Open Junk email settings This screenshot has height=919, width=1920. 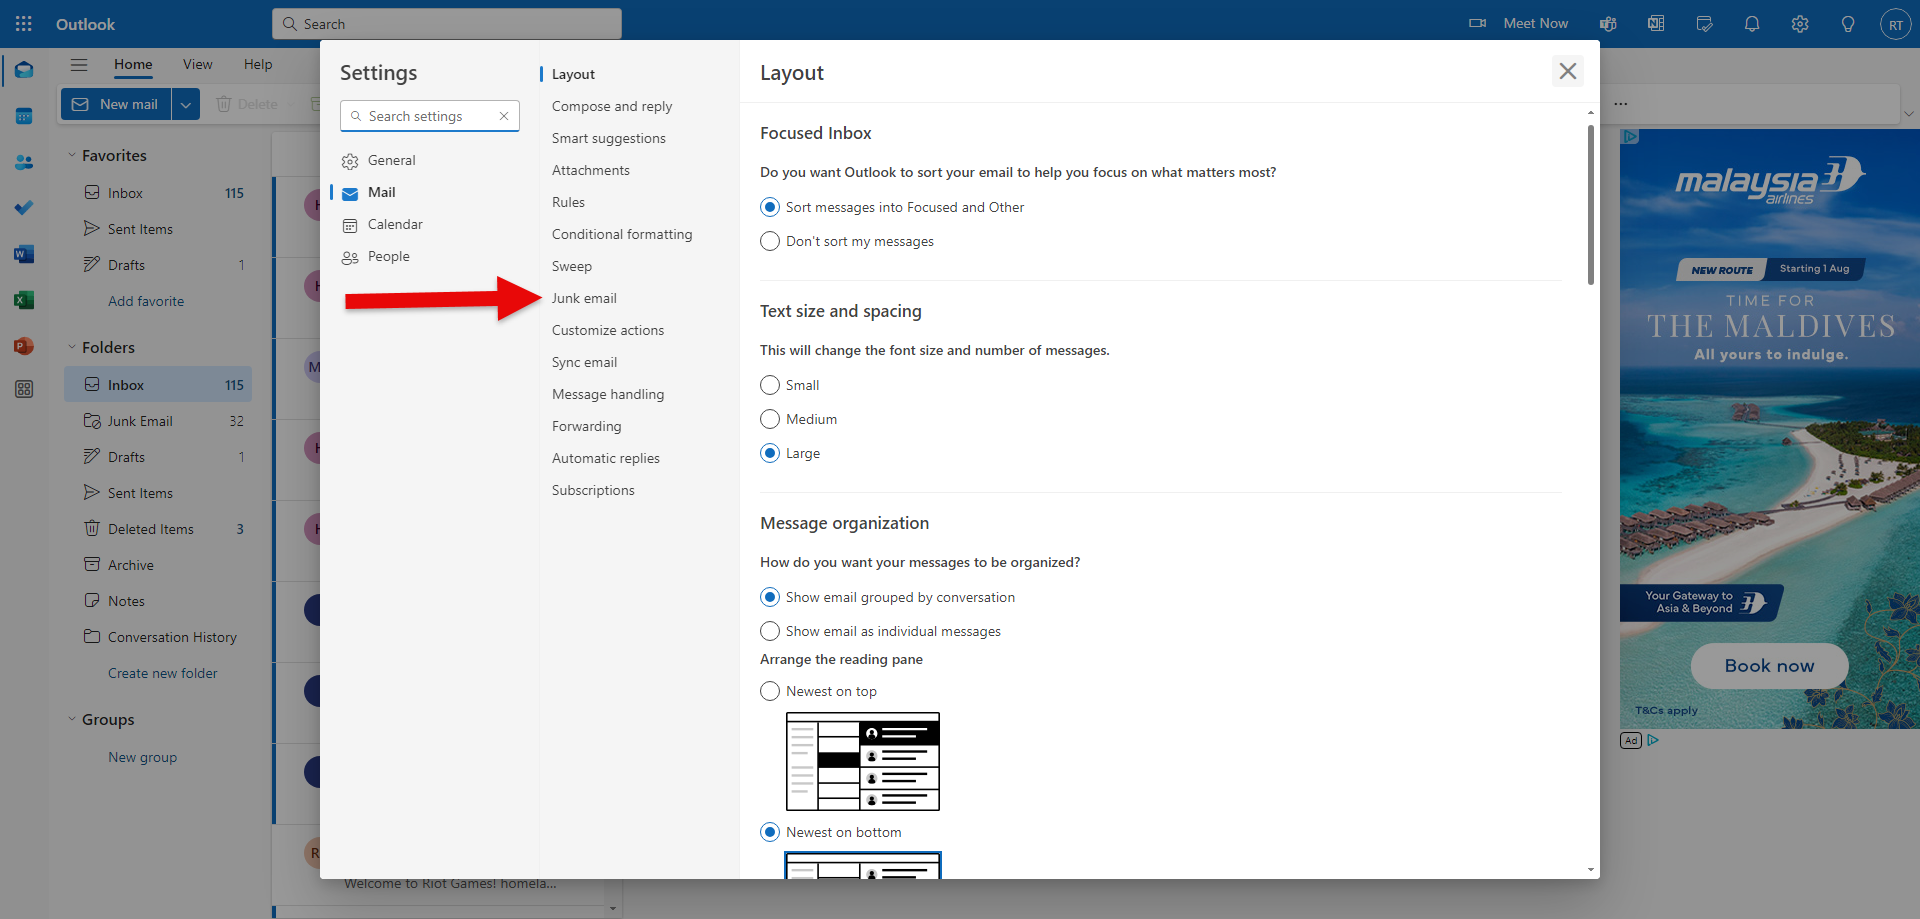coord(584,298)
